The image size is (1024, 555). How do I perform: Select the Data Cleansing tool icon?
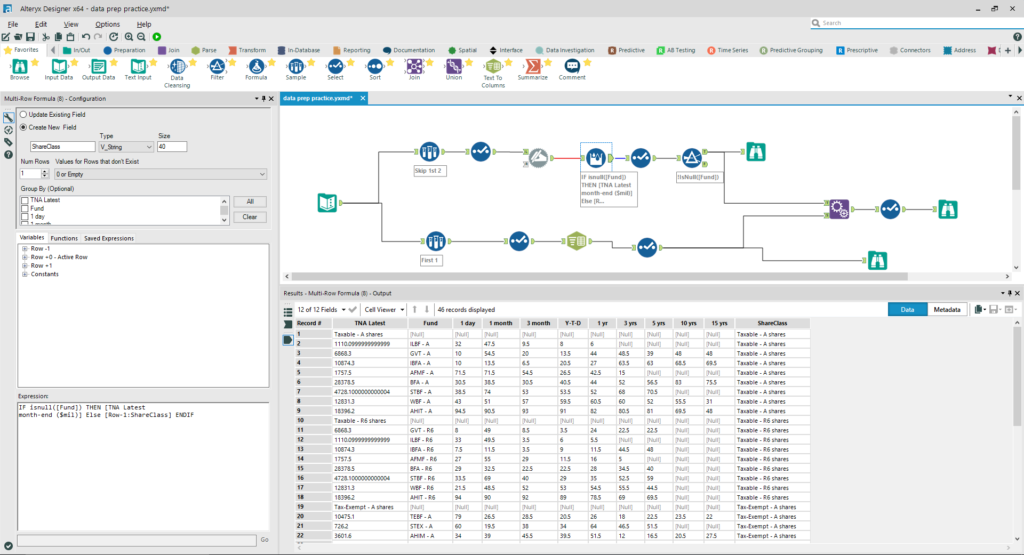pyautogui.click(x=176, y=67)
